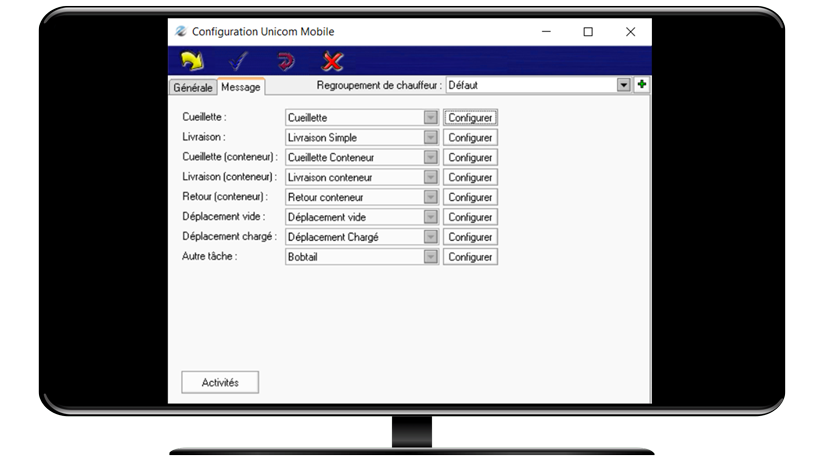
Task: Click the red curved-arrow toolbar icon
Action: point(285,62)
